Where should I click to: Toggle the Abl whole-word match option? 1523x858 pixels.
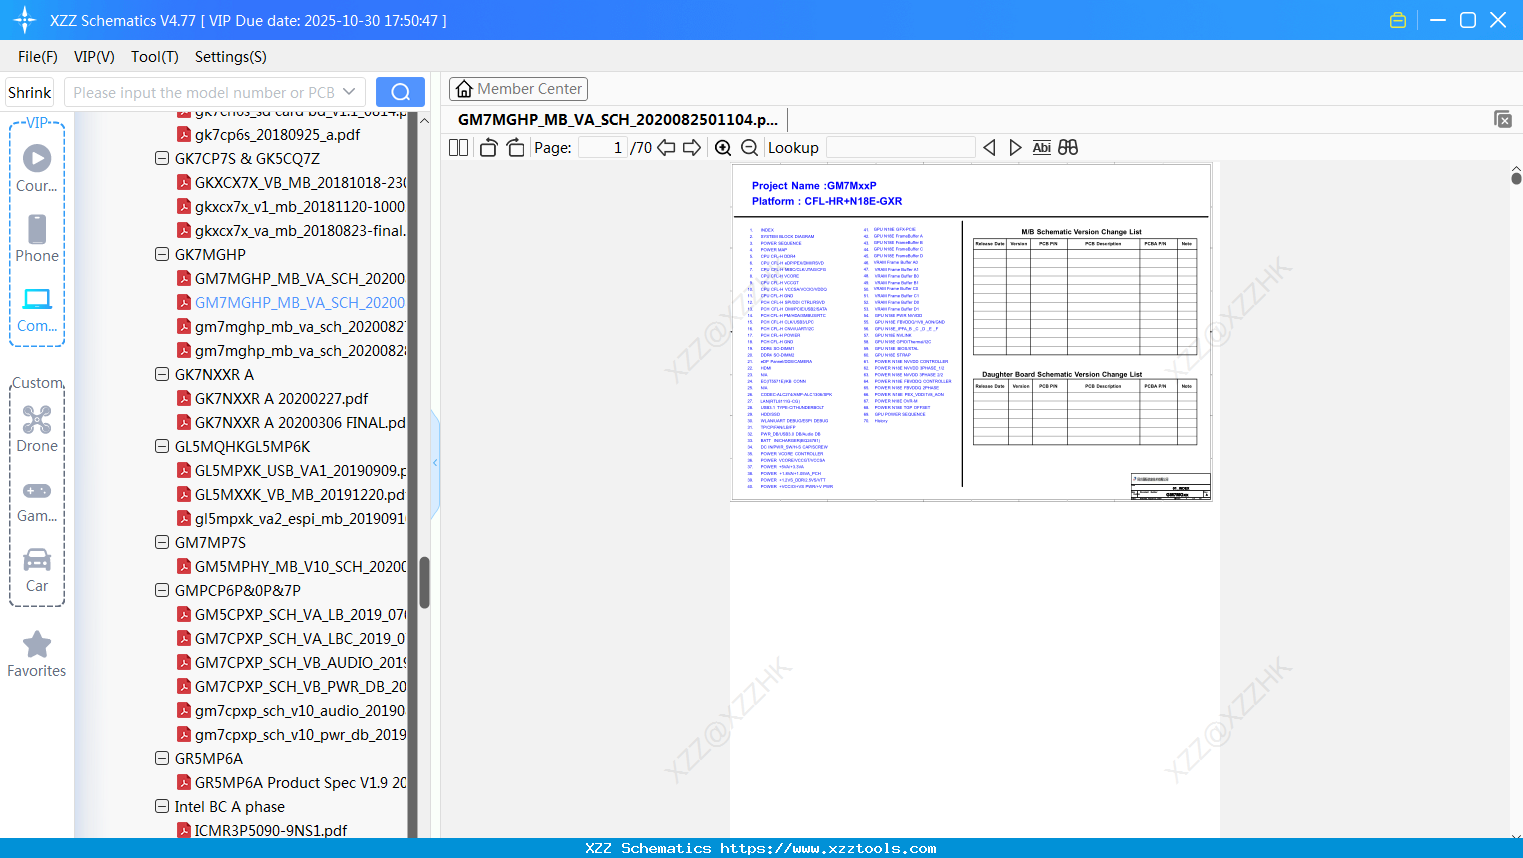[x=1041, y=147]
